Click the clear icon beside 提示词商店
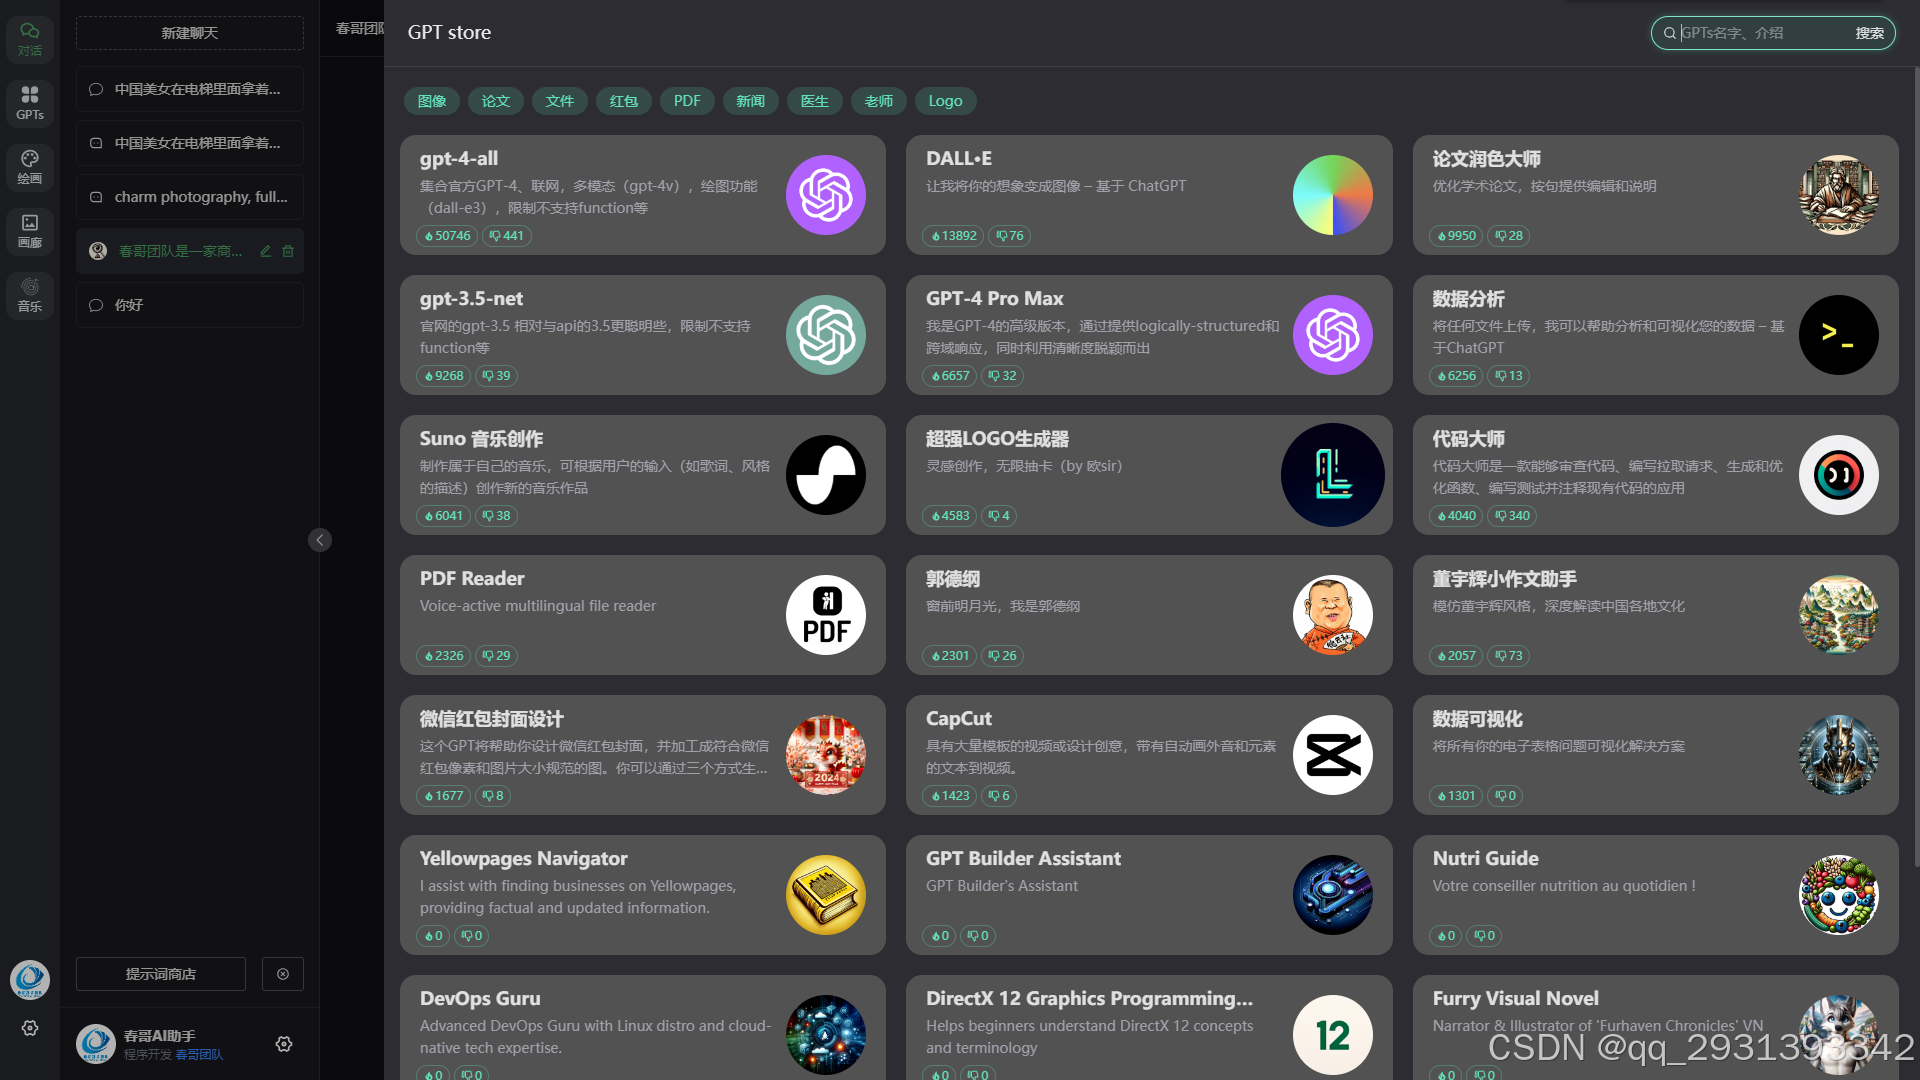Viewport: 1920px width, 1080px height. [283, 974]
